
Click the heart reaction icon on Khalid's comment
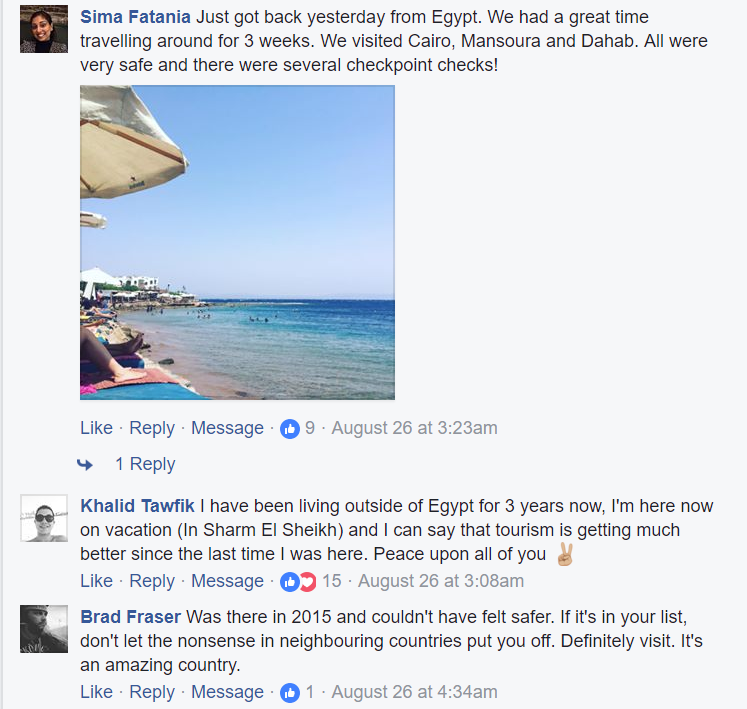click(309, 582)
